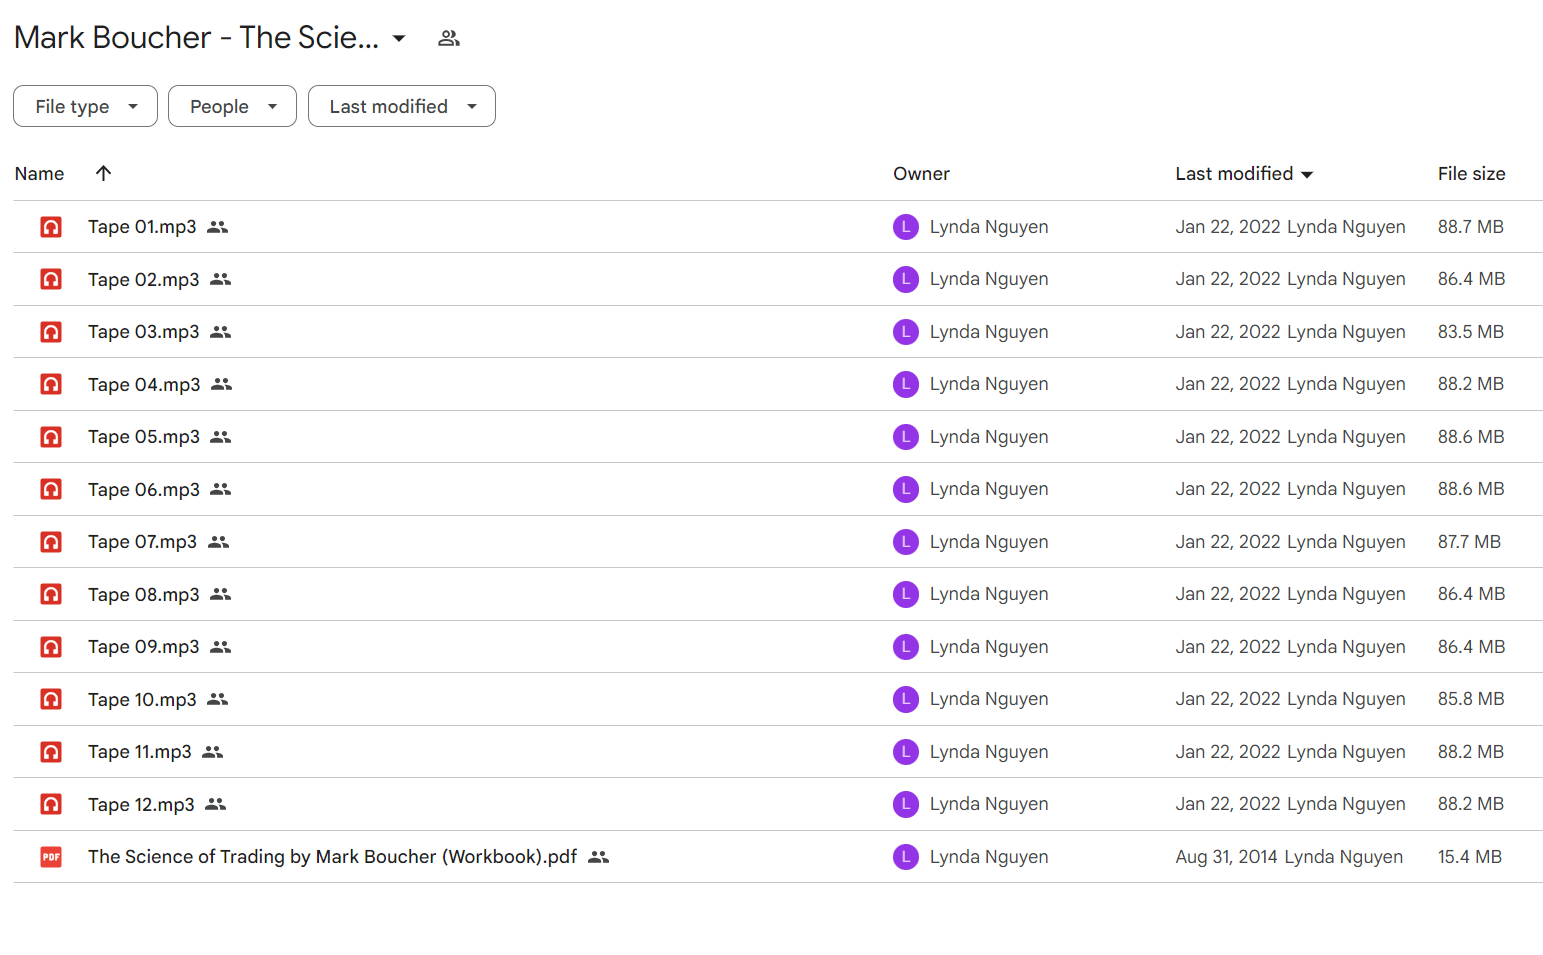Click owner name Lynda Nguyen for Tape 03
This screenshot has height=955, width=1543.
pos(989,332)
